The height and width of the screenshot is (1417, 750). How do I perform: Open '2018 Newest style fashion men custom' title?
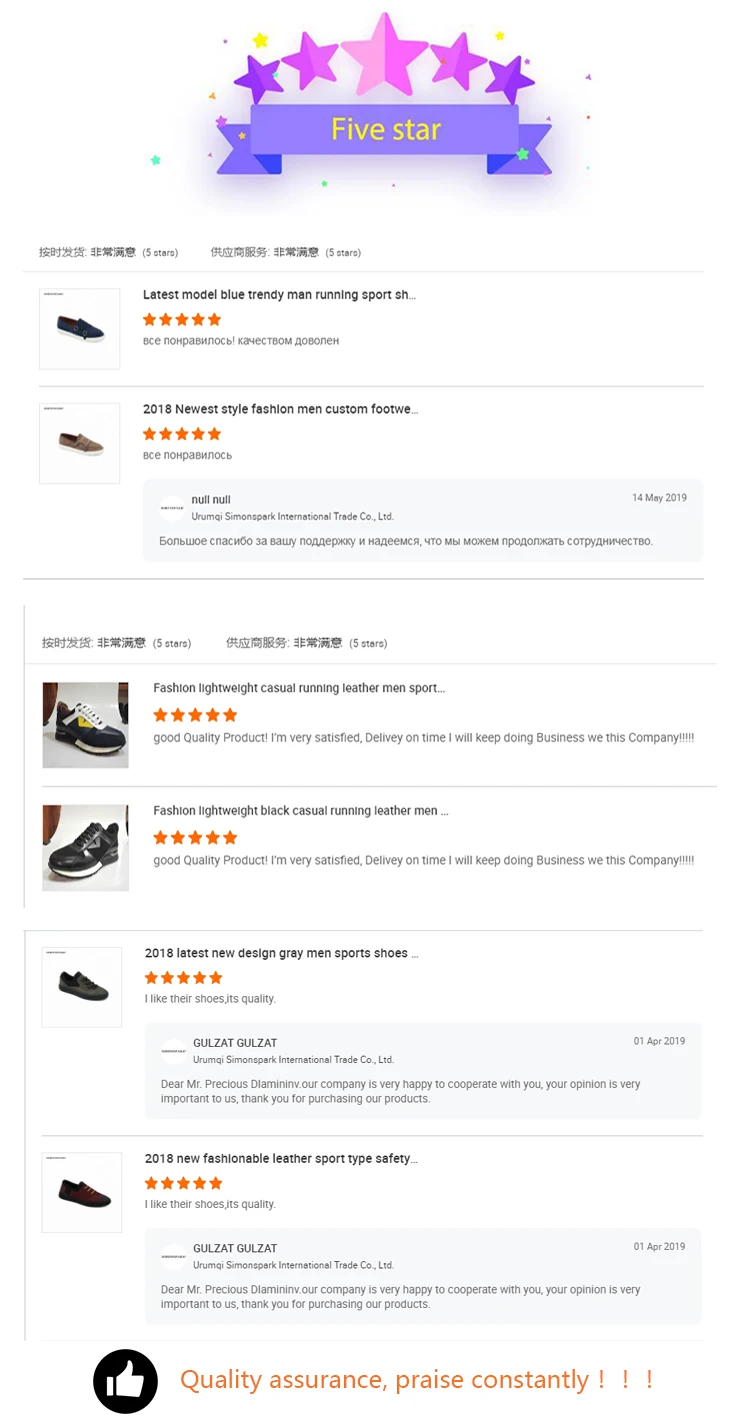[280, 409]
